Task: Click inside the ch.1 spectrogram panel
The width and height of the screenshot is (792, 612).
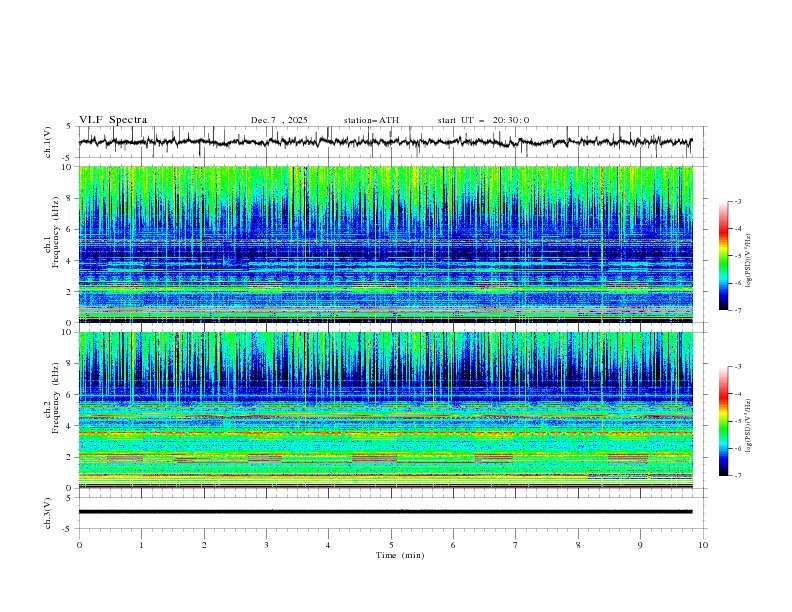Action: coord(386,244)
